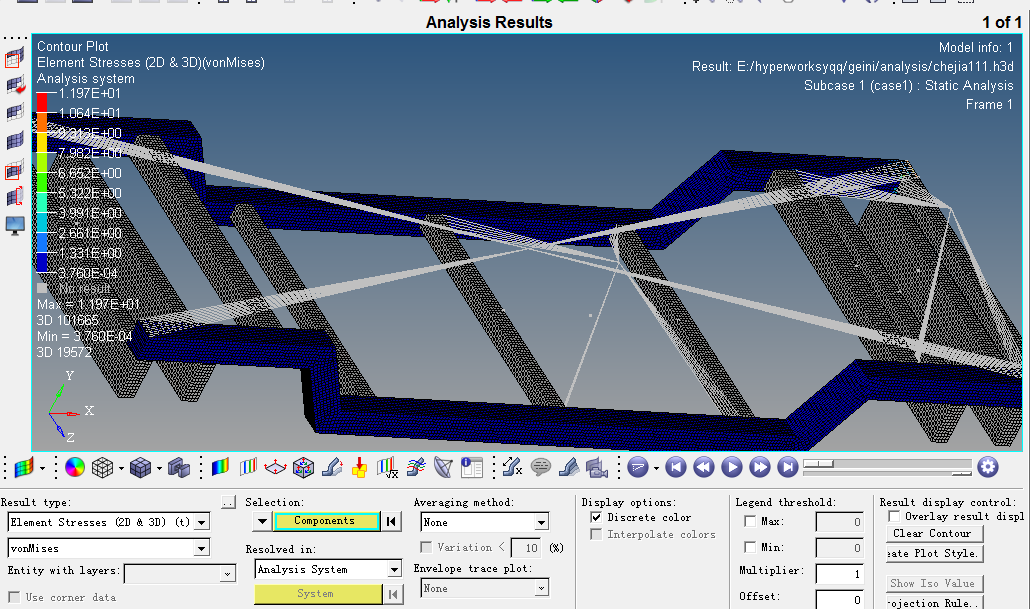Image resolution: width=1030 pixels, height=609 pixels.
Task: Play the animation
Action: tap(732, 467)
